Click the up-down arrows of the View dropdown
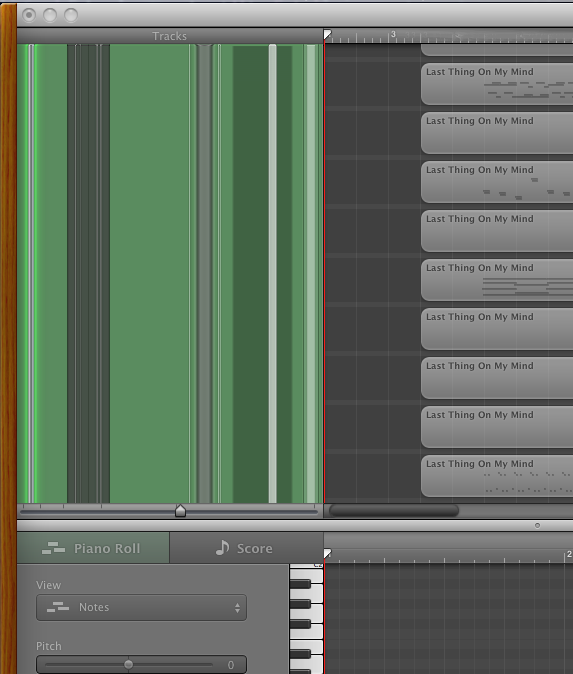573x674 pixels. (x=237, y=607)
